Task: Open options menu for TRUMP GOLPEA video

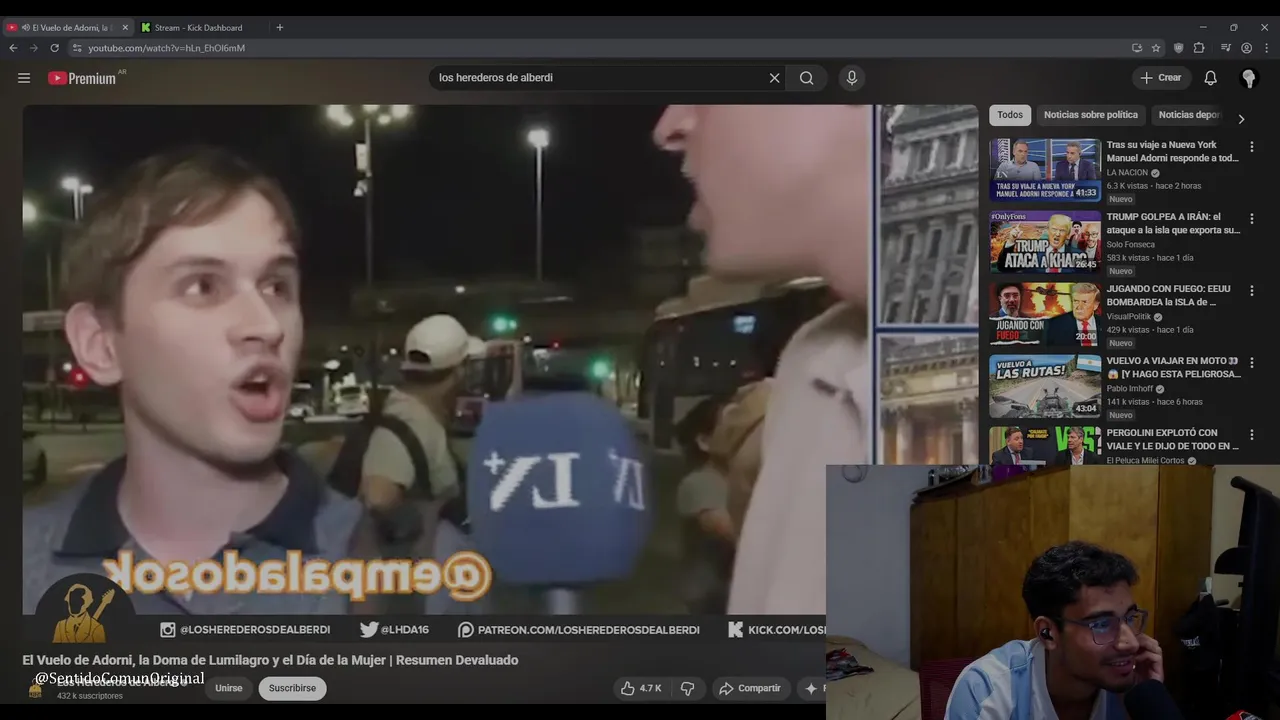Action: pos(1251,219)
